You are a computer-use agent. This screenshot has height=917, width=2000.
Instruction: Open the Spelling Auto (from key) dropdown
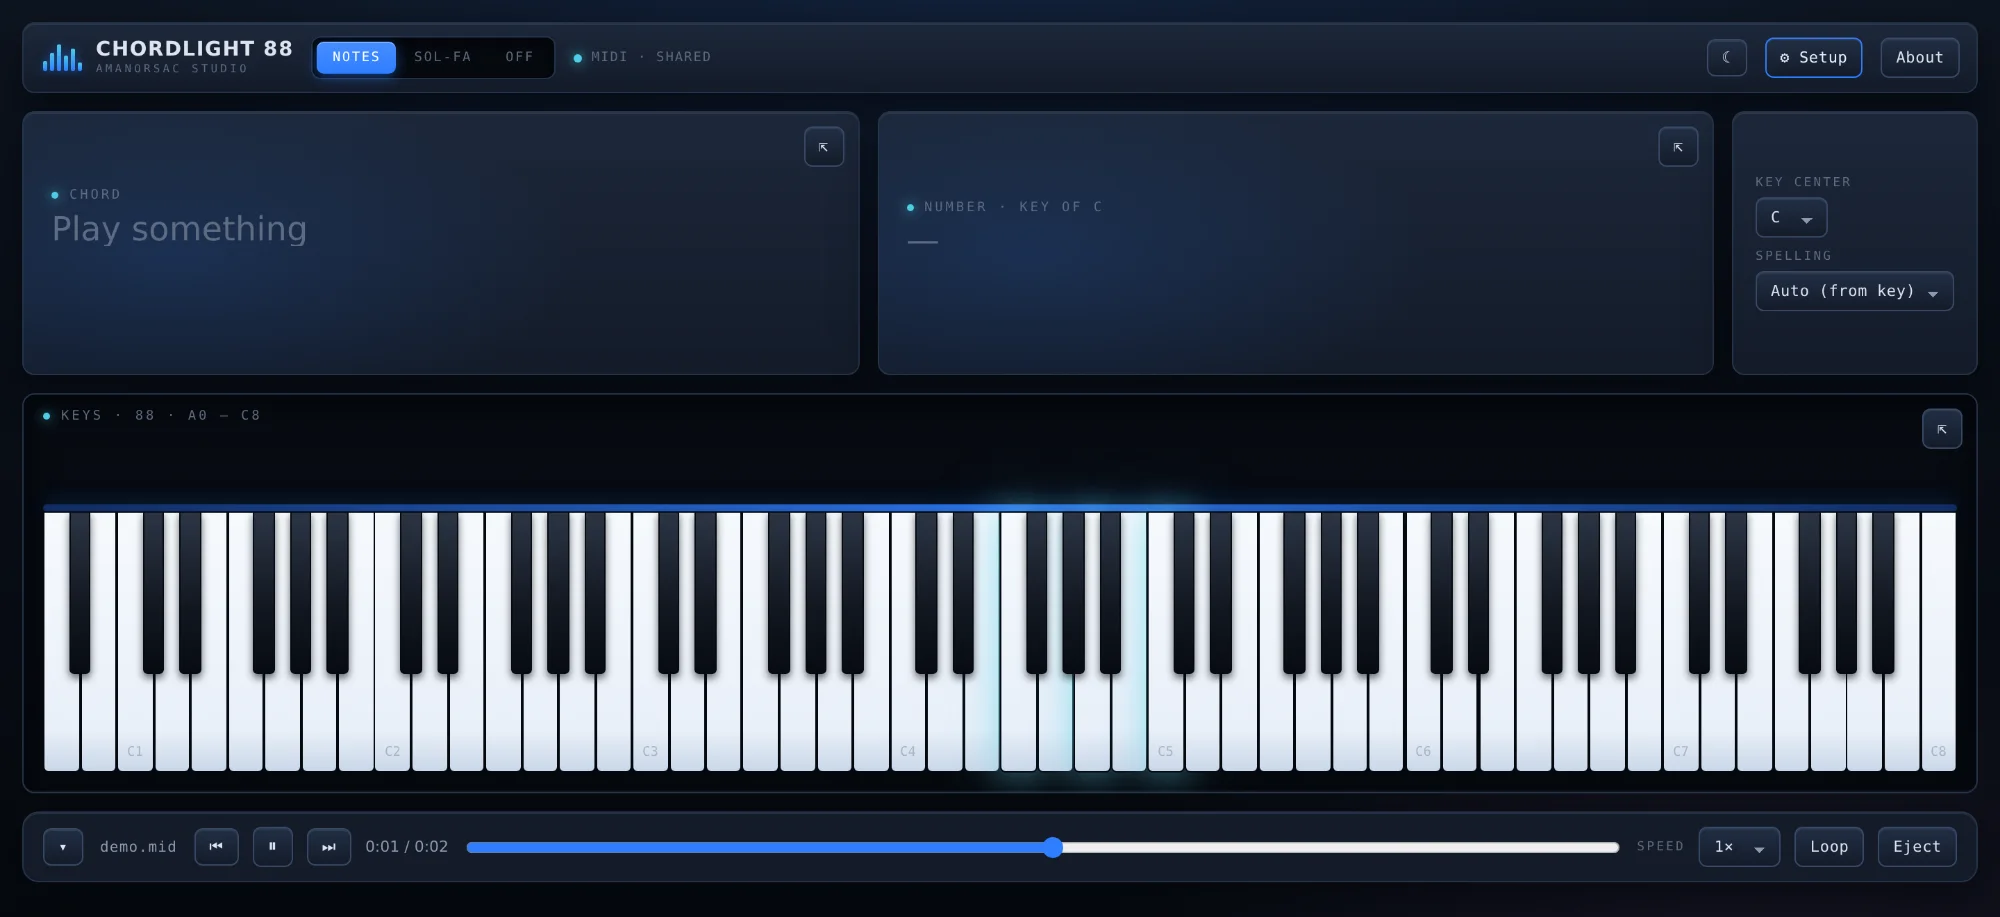click(x=1854, y=291)
